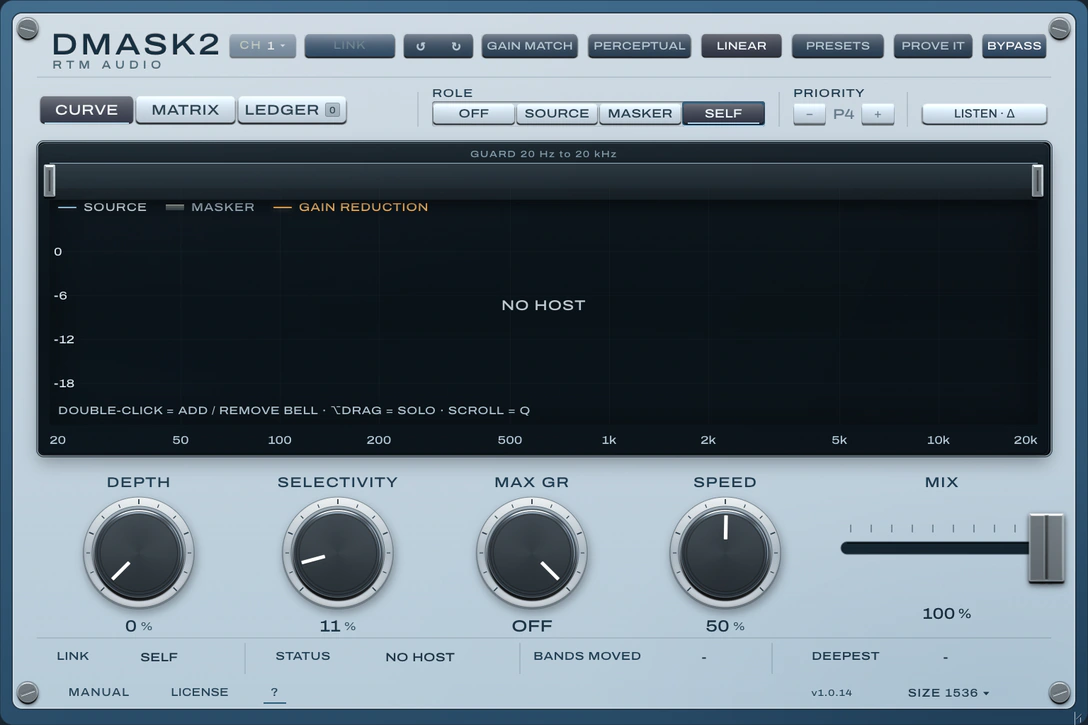This screenshot has width=1088, height=725.
Task: Click the BANDS MOVED label
Action: pos(587,656)
